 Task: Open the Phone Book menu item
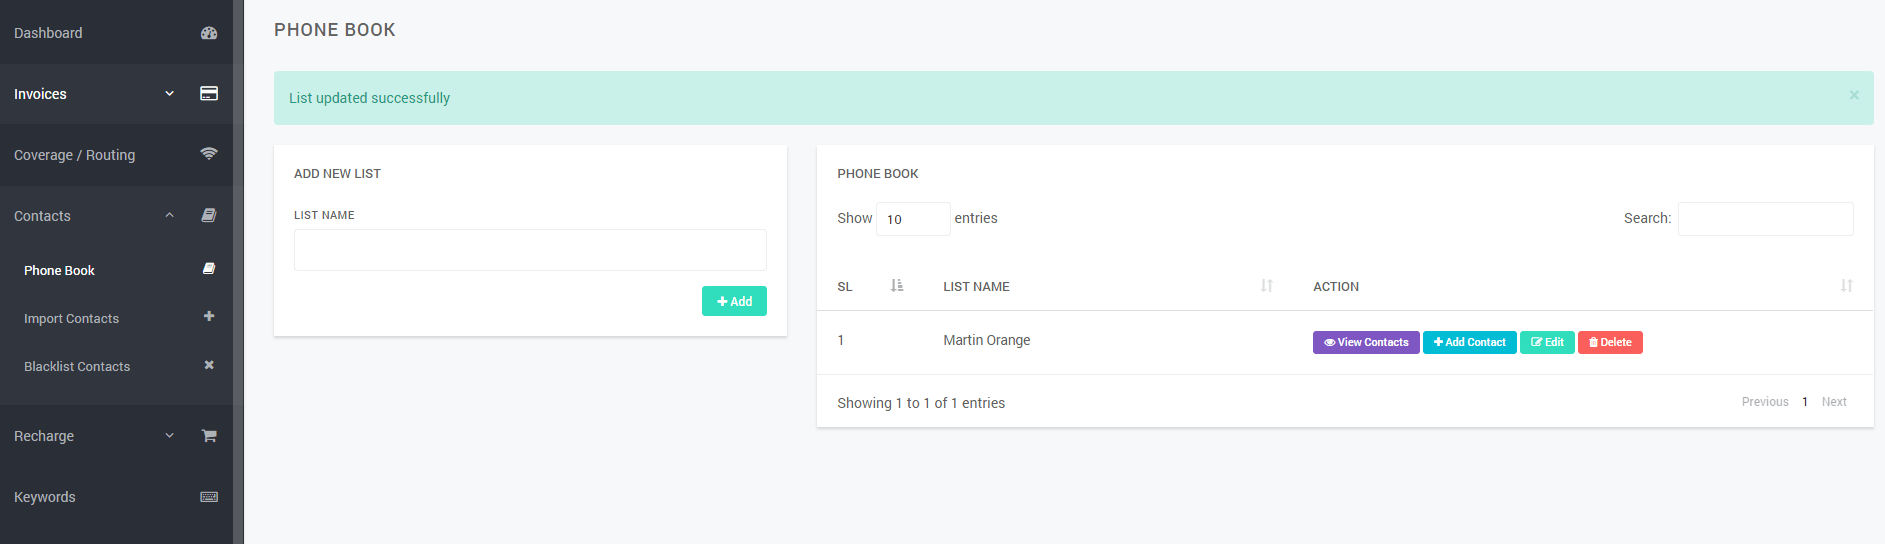coord(59,270)
